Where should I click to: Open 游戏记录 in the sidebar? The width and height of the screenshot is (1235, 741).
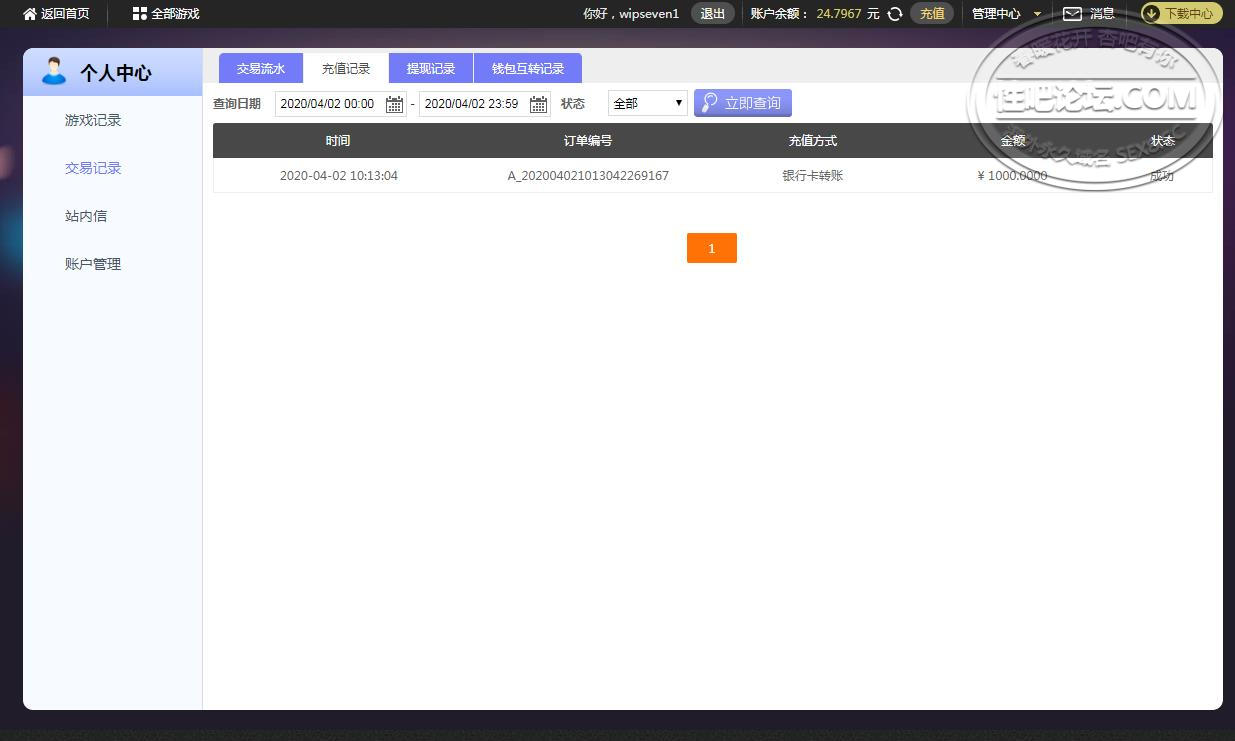[93, 120]
